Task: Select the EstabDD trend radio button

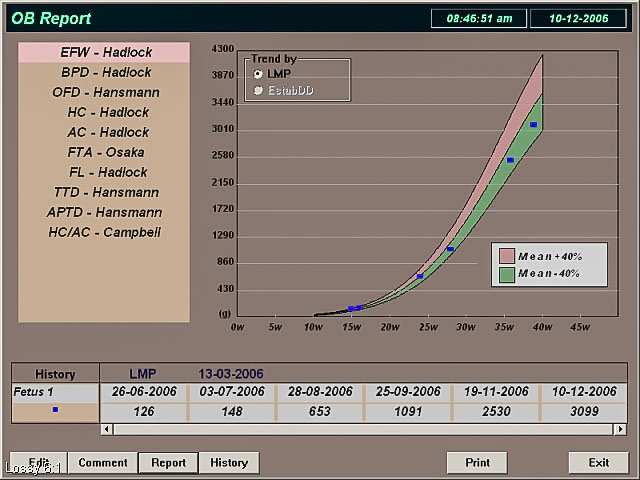Action: coord(259,90)
